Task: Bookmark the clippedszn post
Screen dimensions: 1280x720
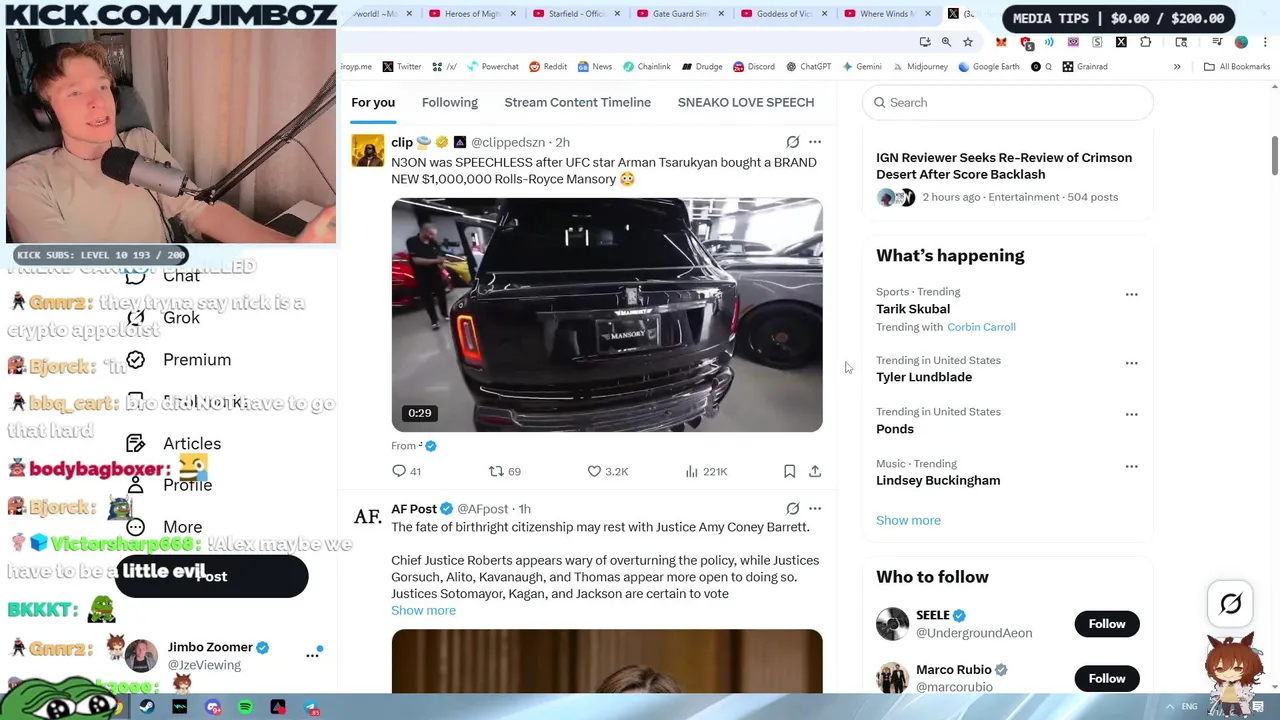Action: (x=789, y=471)
